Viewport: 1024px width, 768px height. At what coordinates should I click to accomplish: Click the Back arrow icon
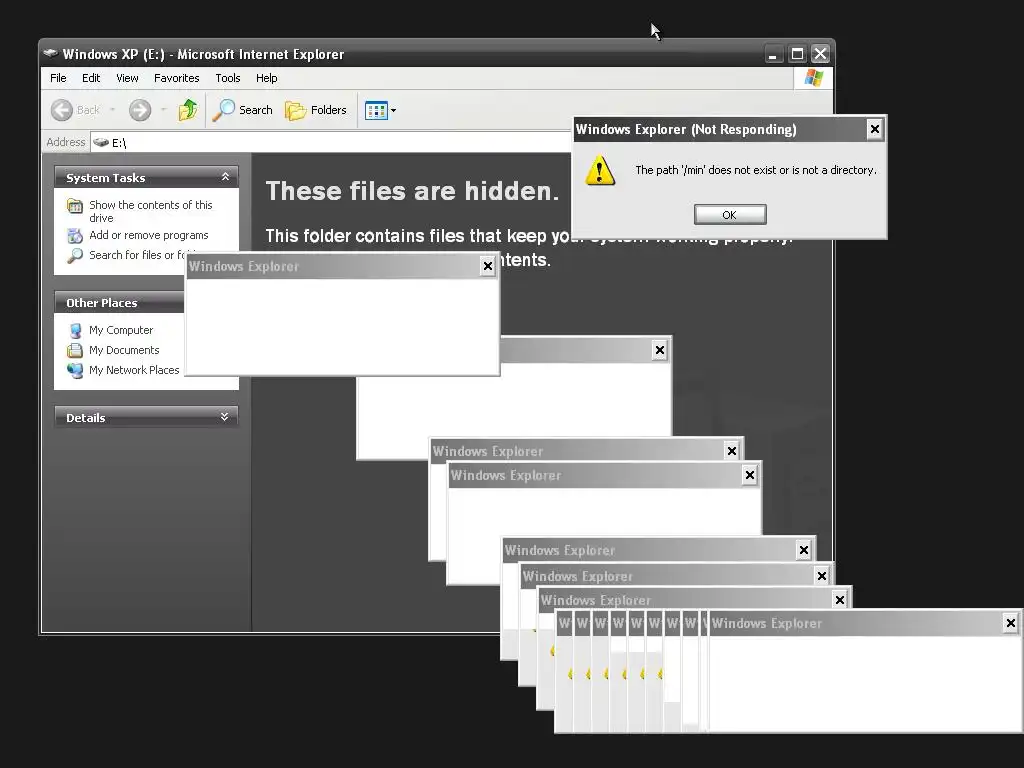click(62, 110)
